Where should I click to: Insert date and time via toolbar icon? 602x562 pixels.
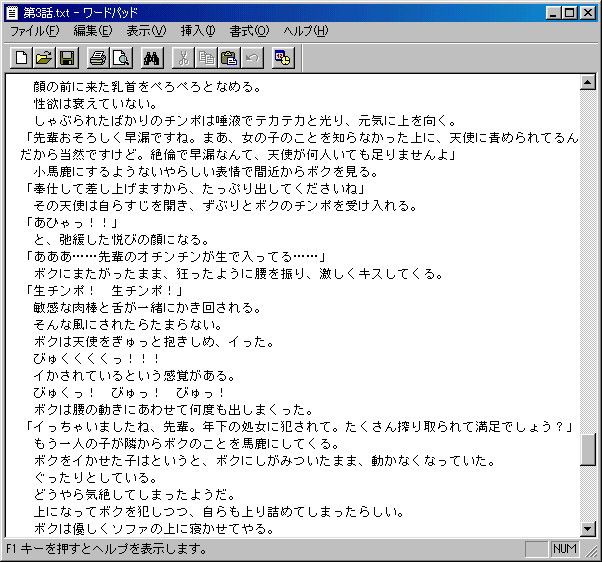(283, 58)
